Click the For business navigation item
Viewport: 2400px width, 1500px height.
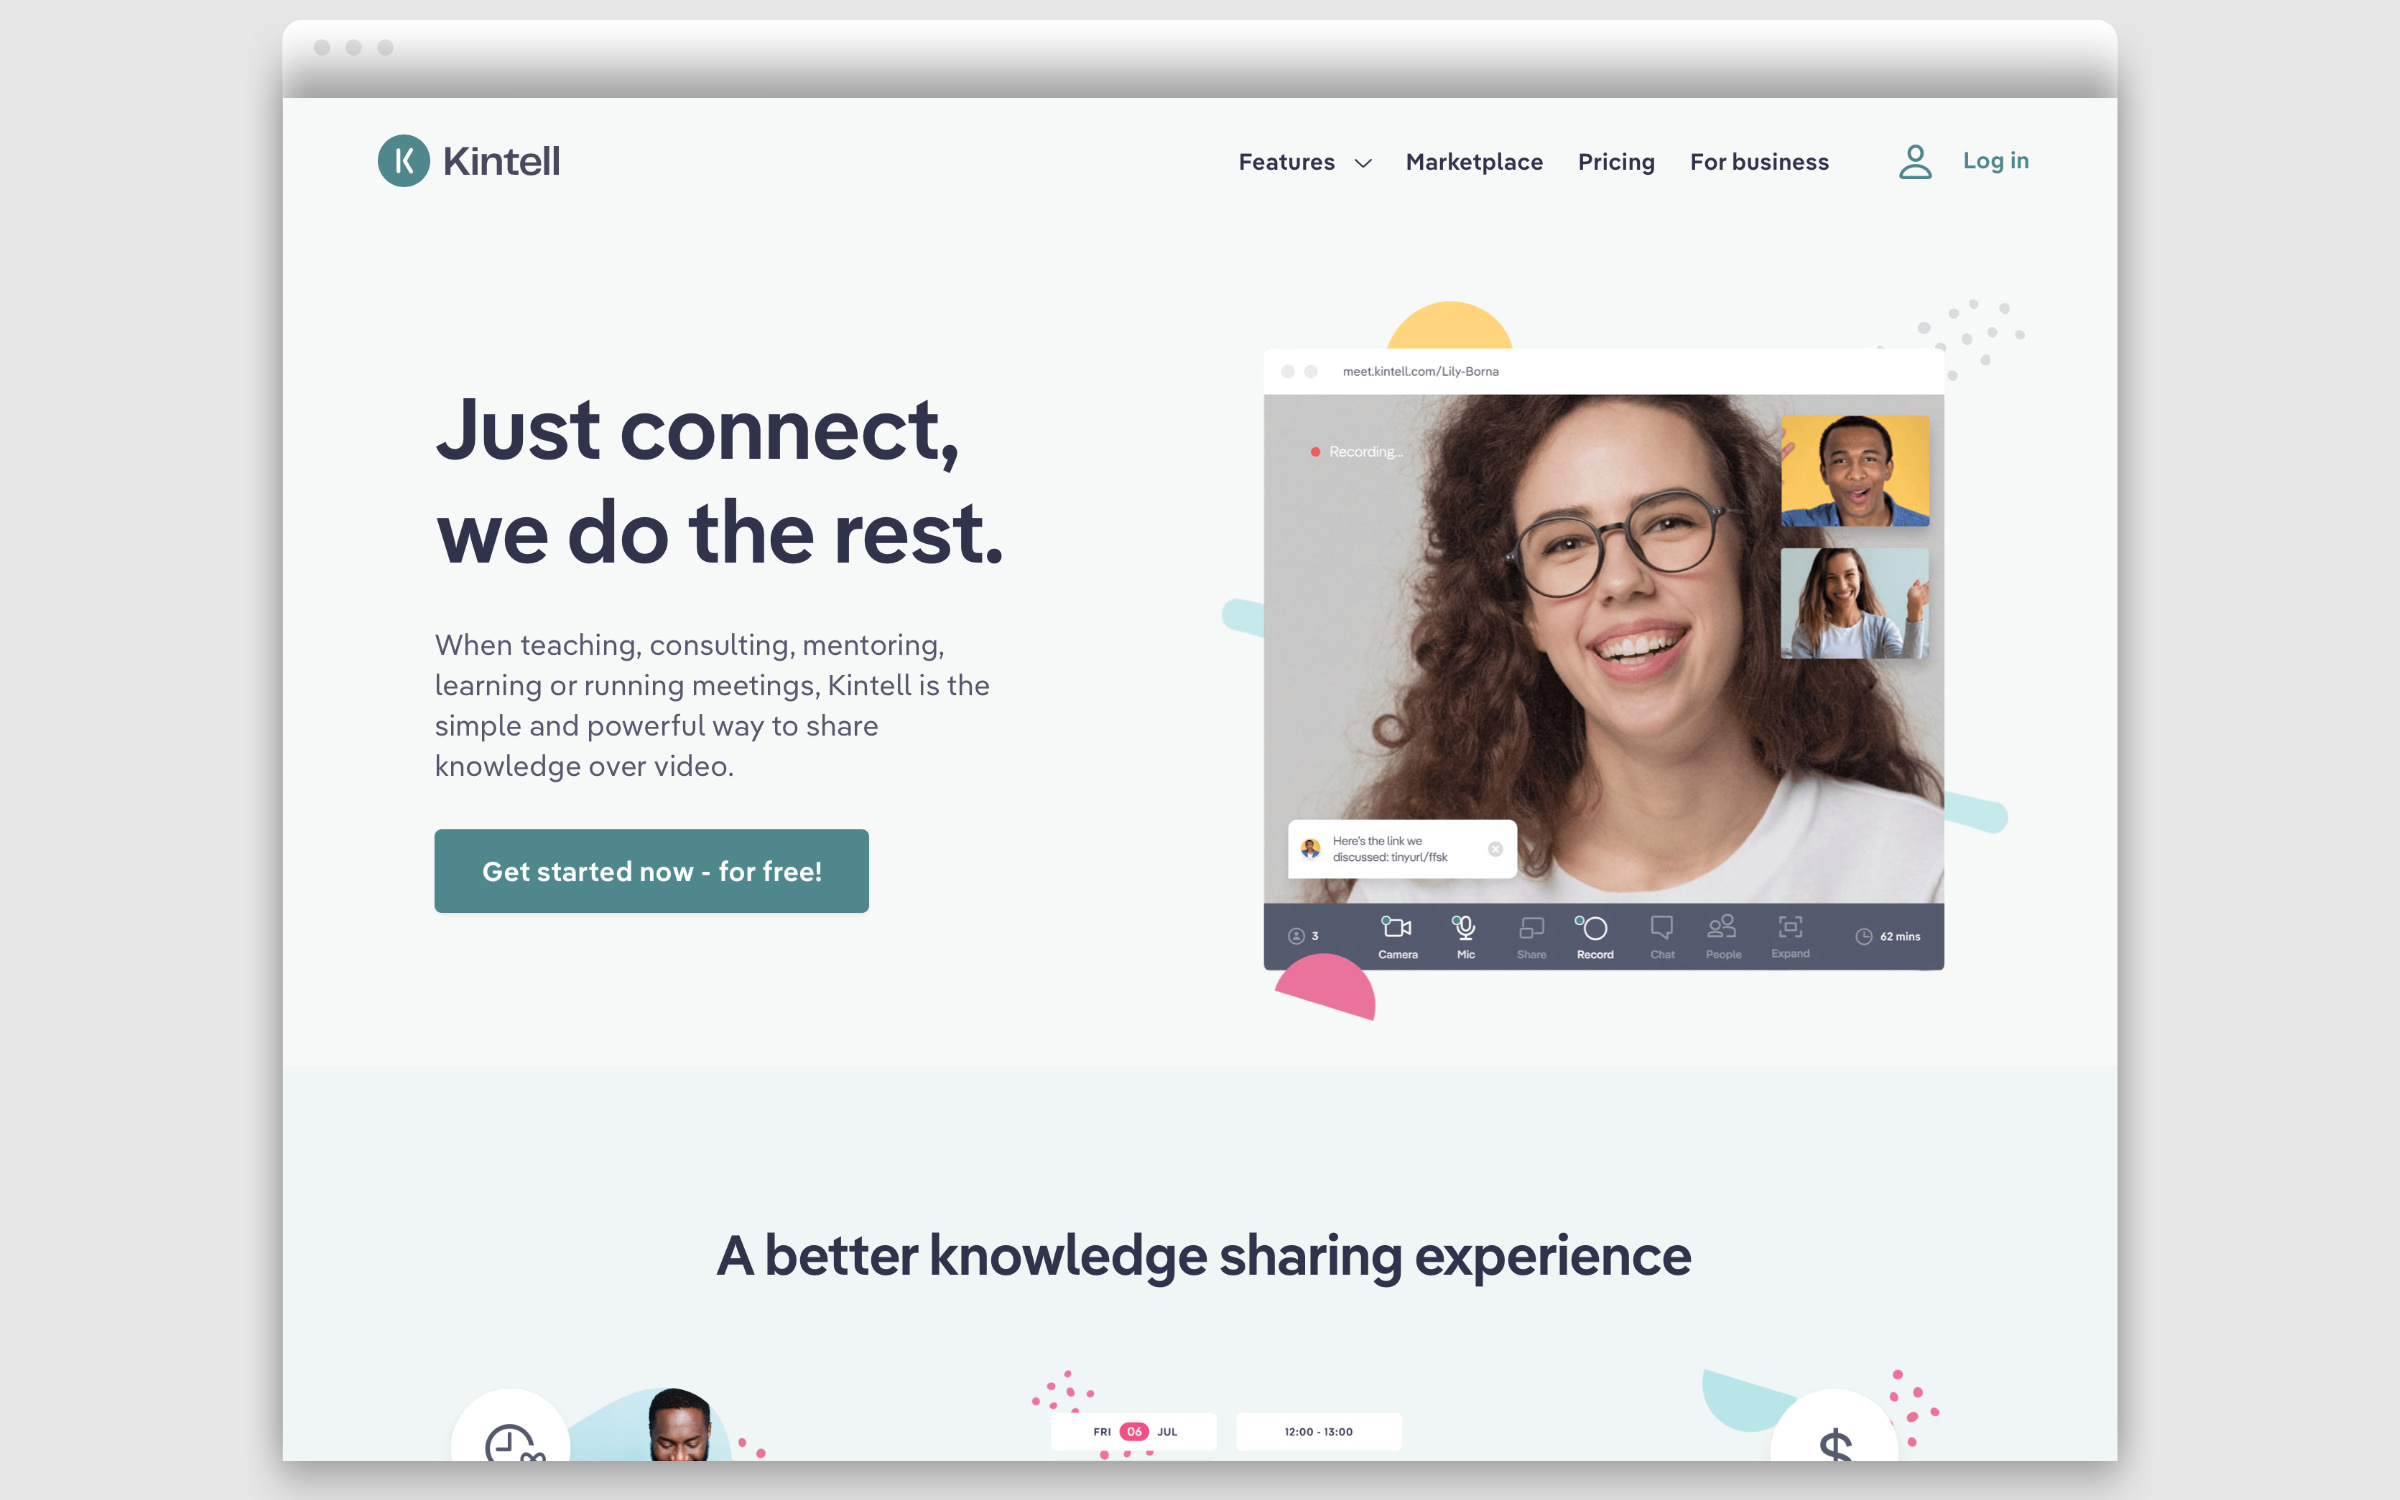coord(1759,161)
